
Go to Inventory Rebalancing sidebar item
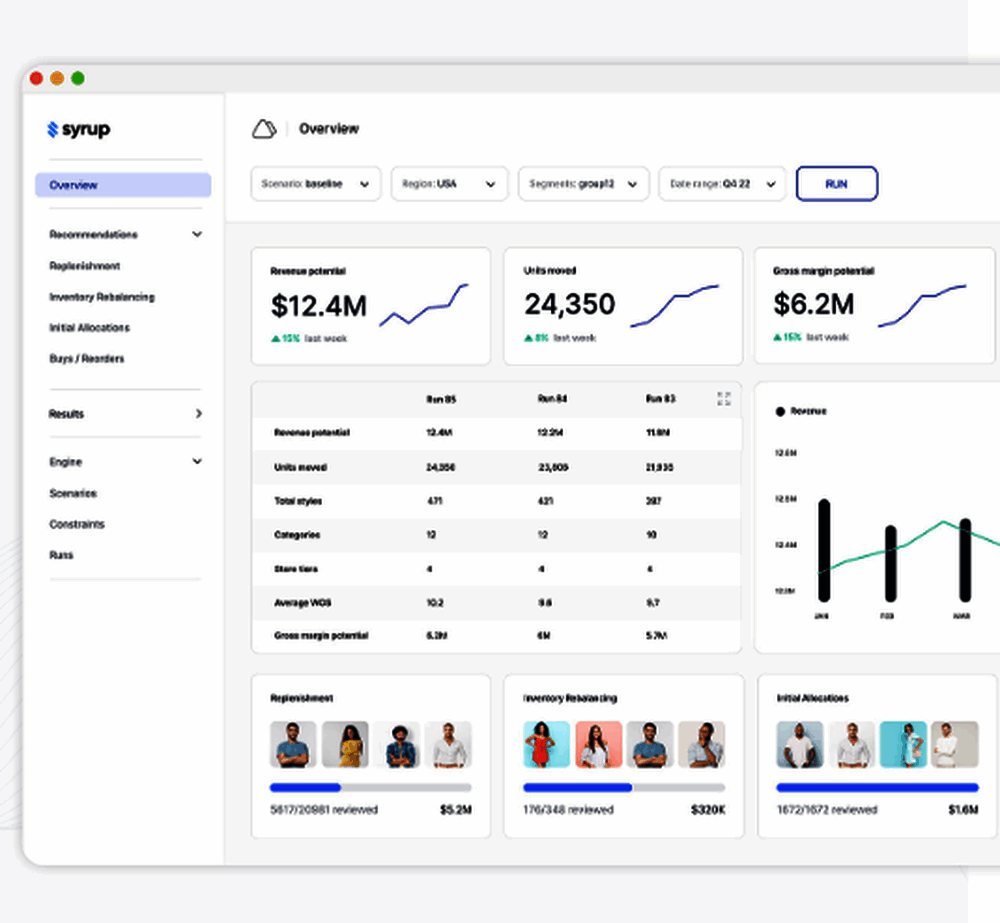tap(102, 297)
